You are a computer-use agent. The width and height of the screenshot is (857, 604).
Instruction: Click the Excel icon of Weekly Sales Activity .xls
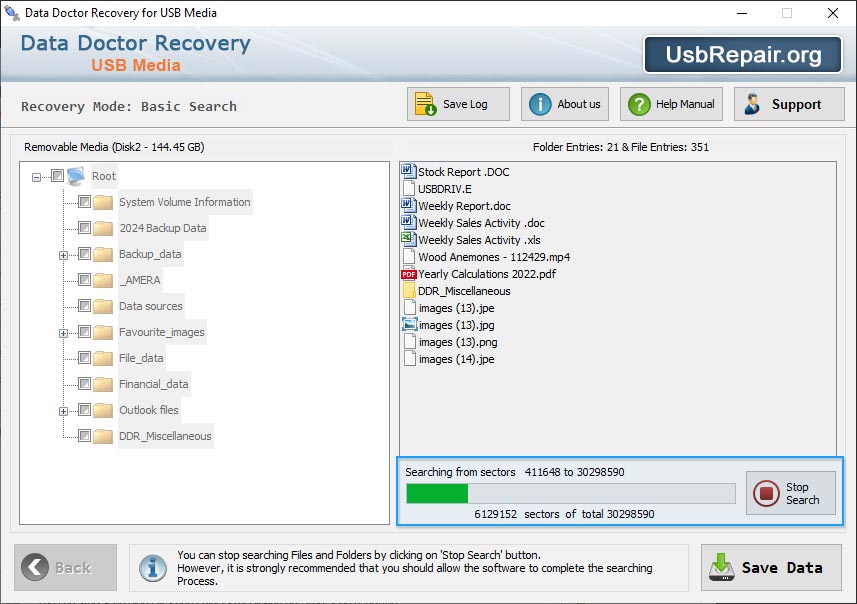point(408,239)
